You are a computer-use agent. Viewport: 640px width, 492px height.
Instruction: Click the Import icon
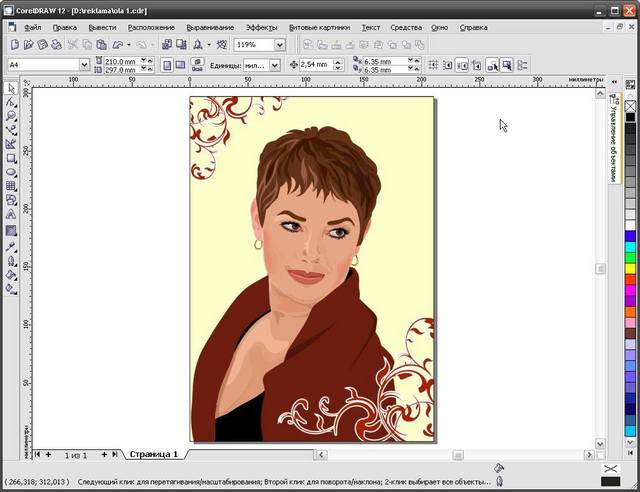pos(167,45)
